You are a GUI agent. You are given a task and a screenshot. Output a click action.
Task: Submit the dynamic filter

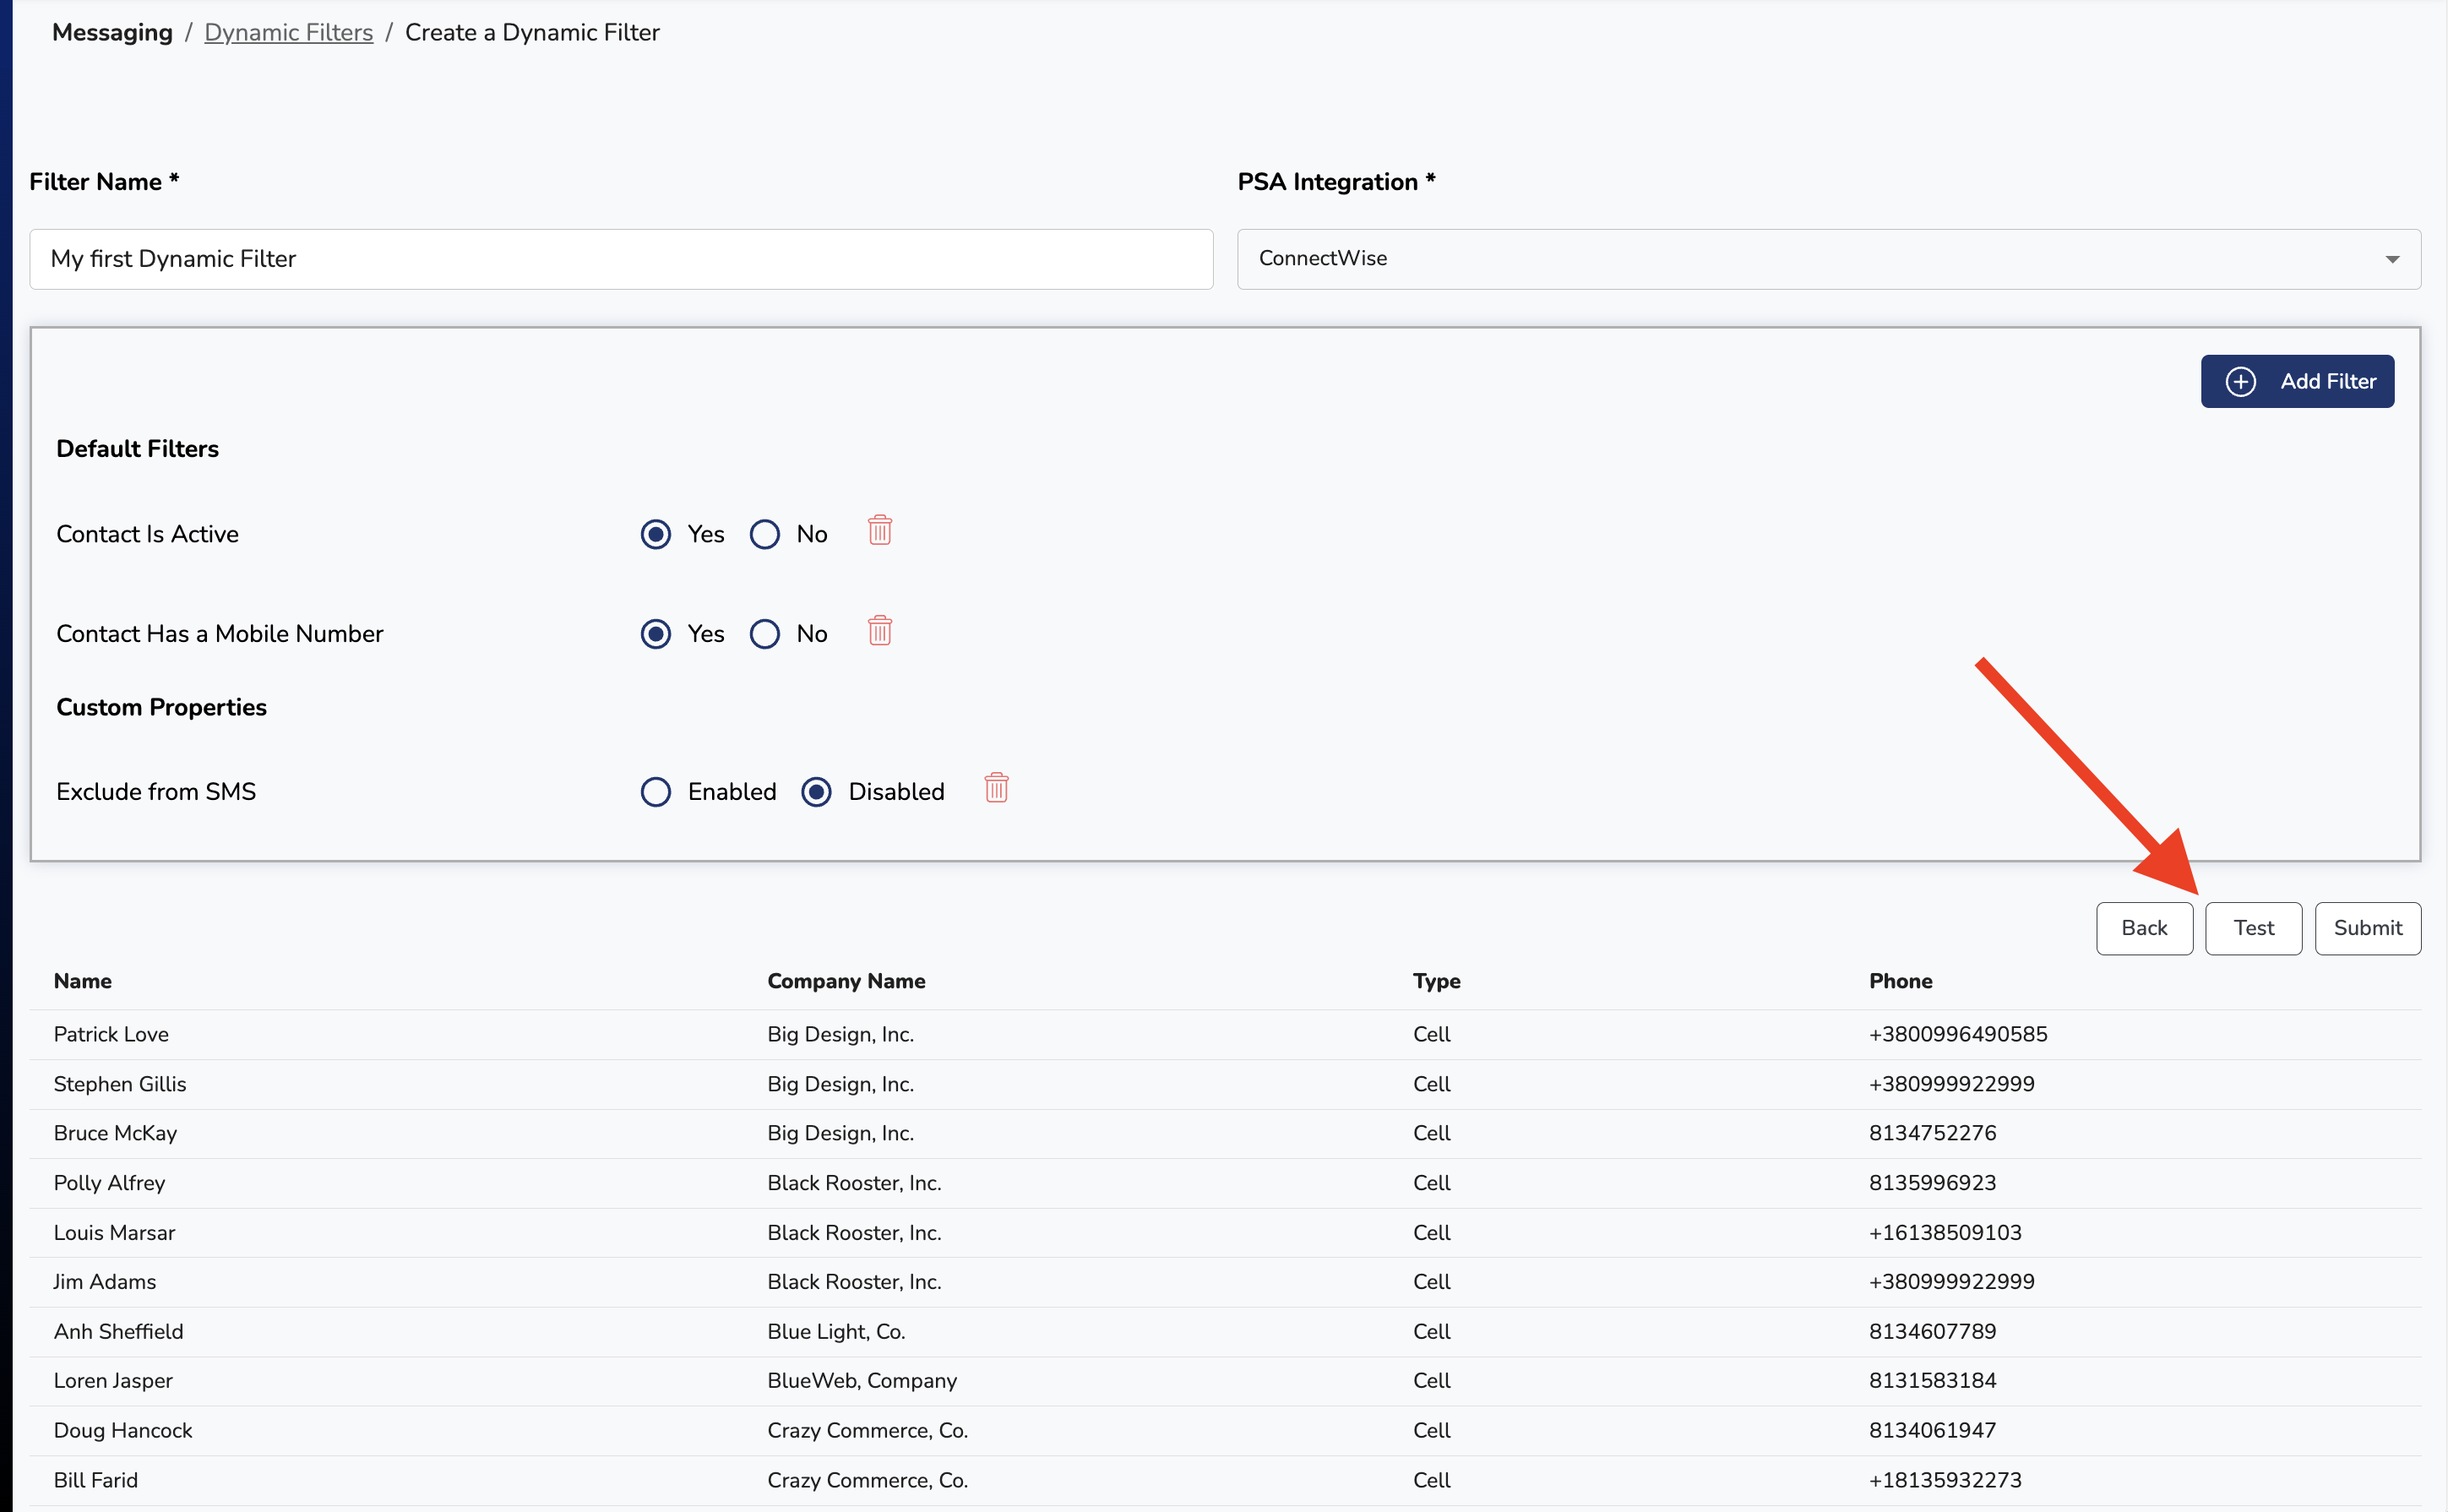[2367, 928]
